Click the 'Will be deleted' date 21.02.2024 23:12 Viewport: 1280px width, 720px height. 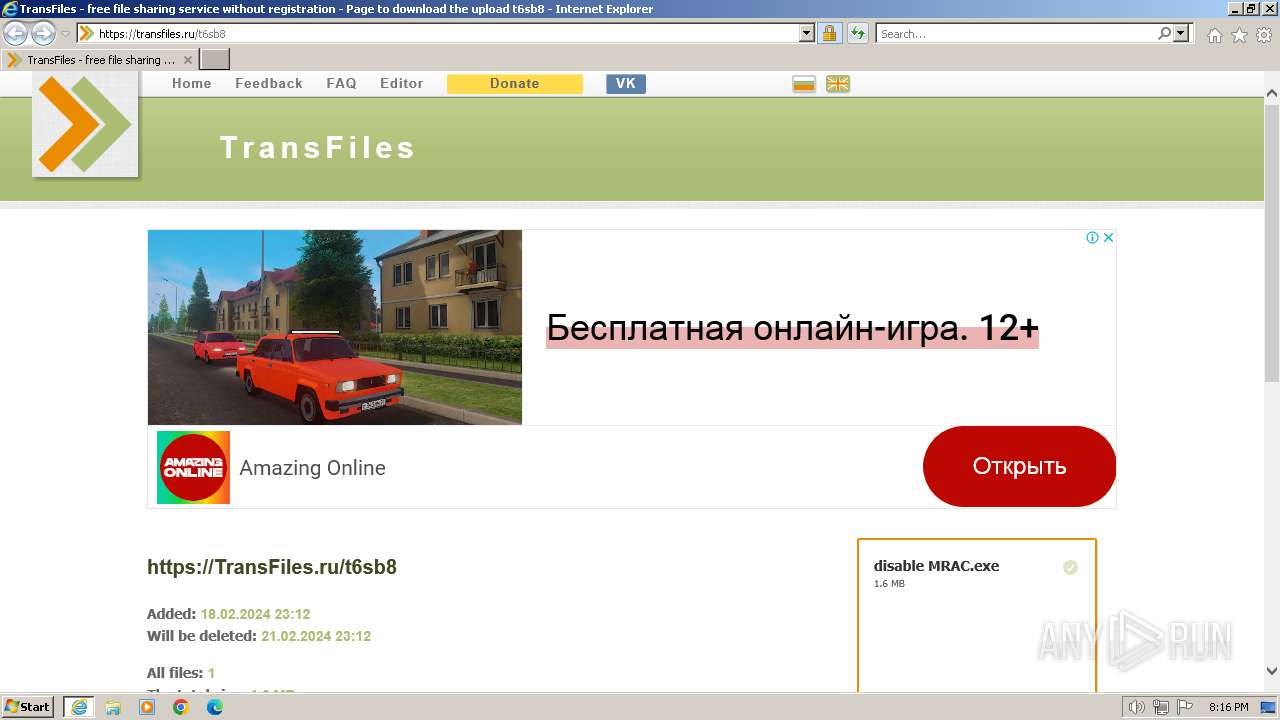coord(316,636)
